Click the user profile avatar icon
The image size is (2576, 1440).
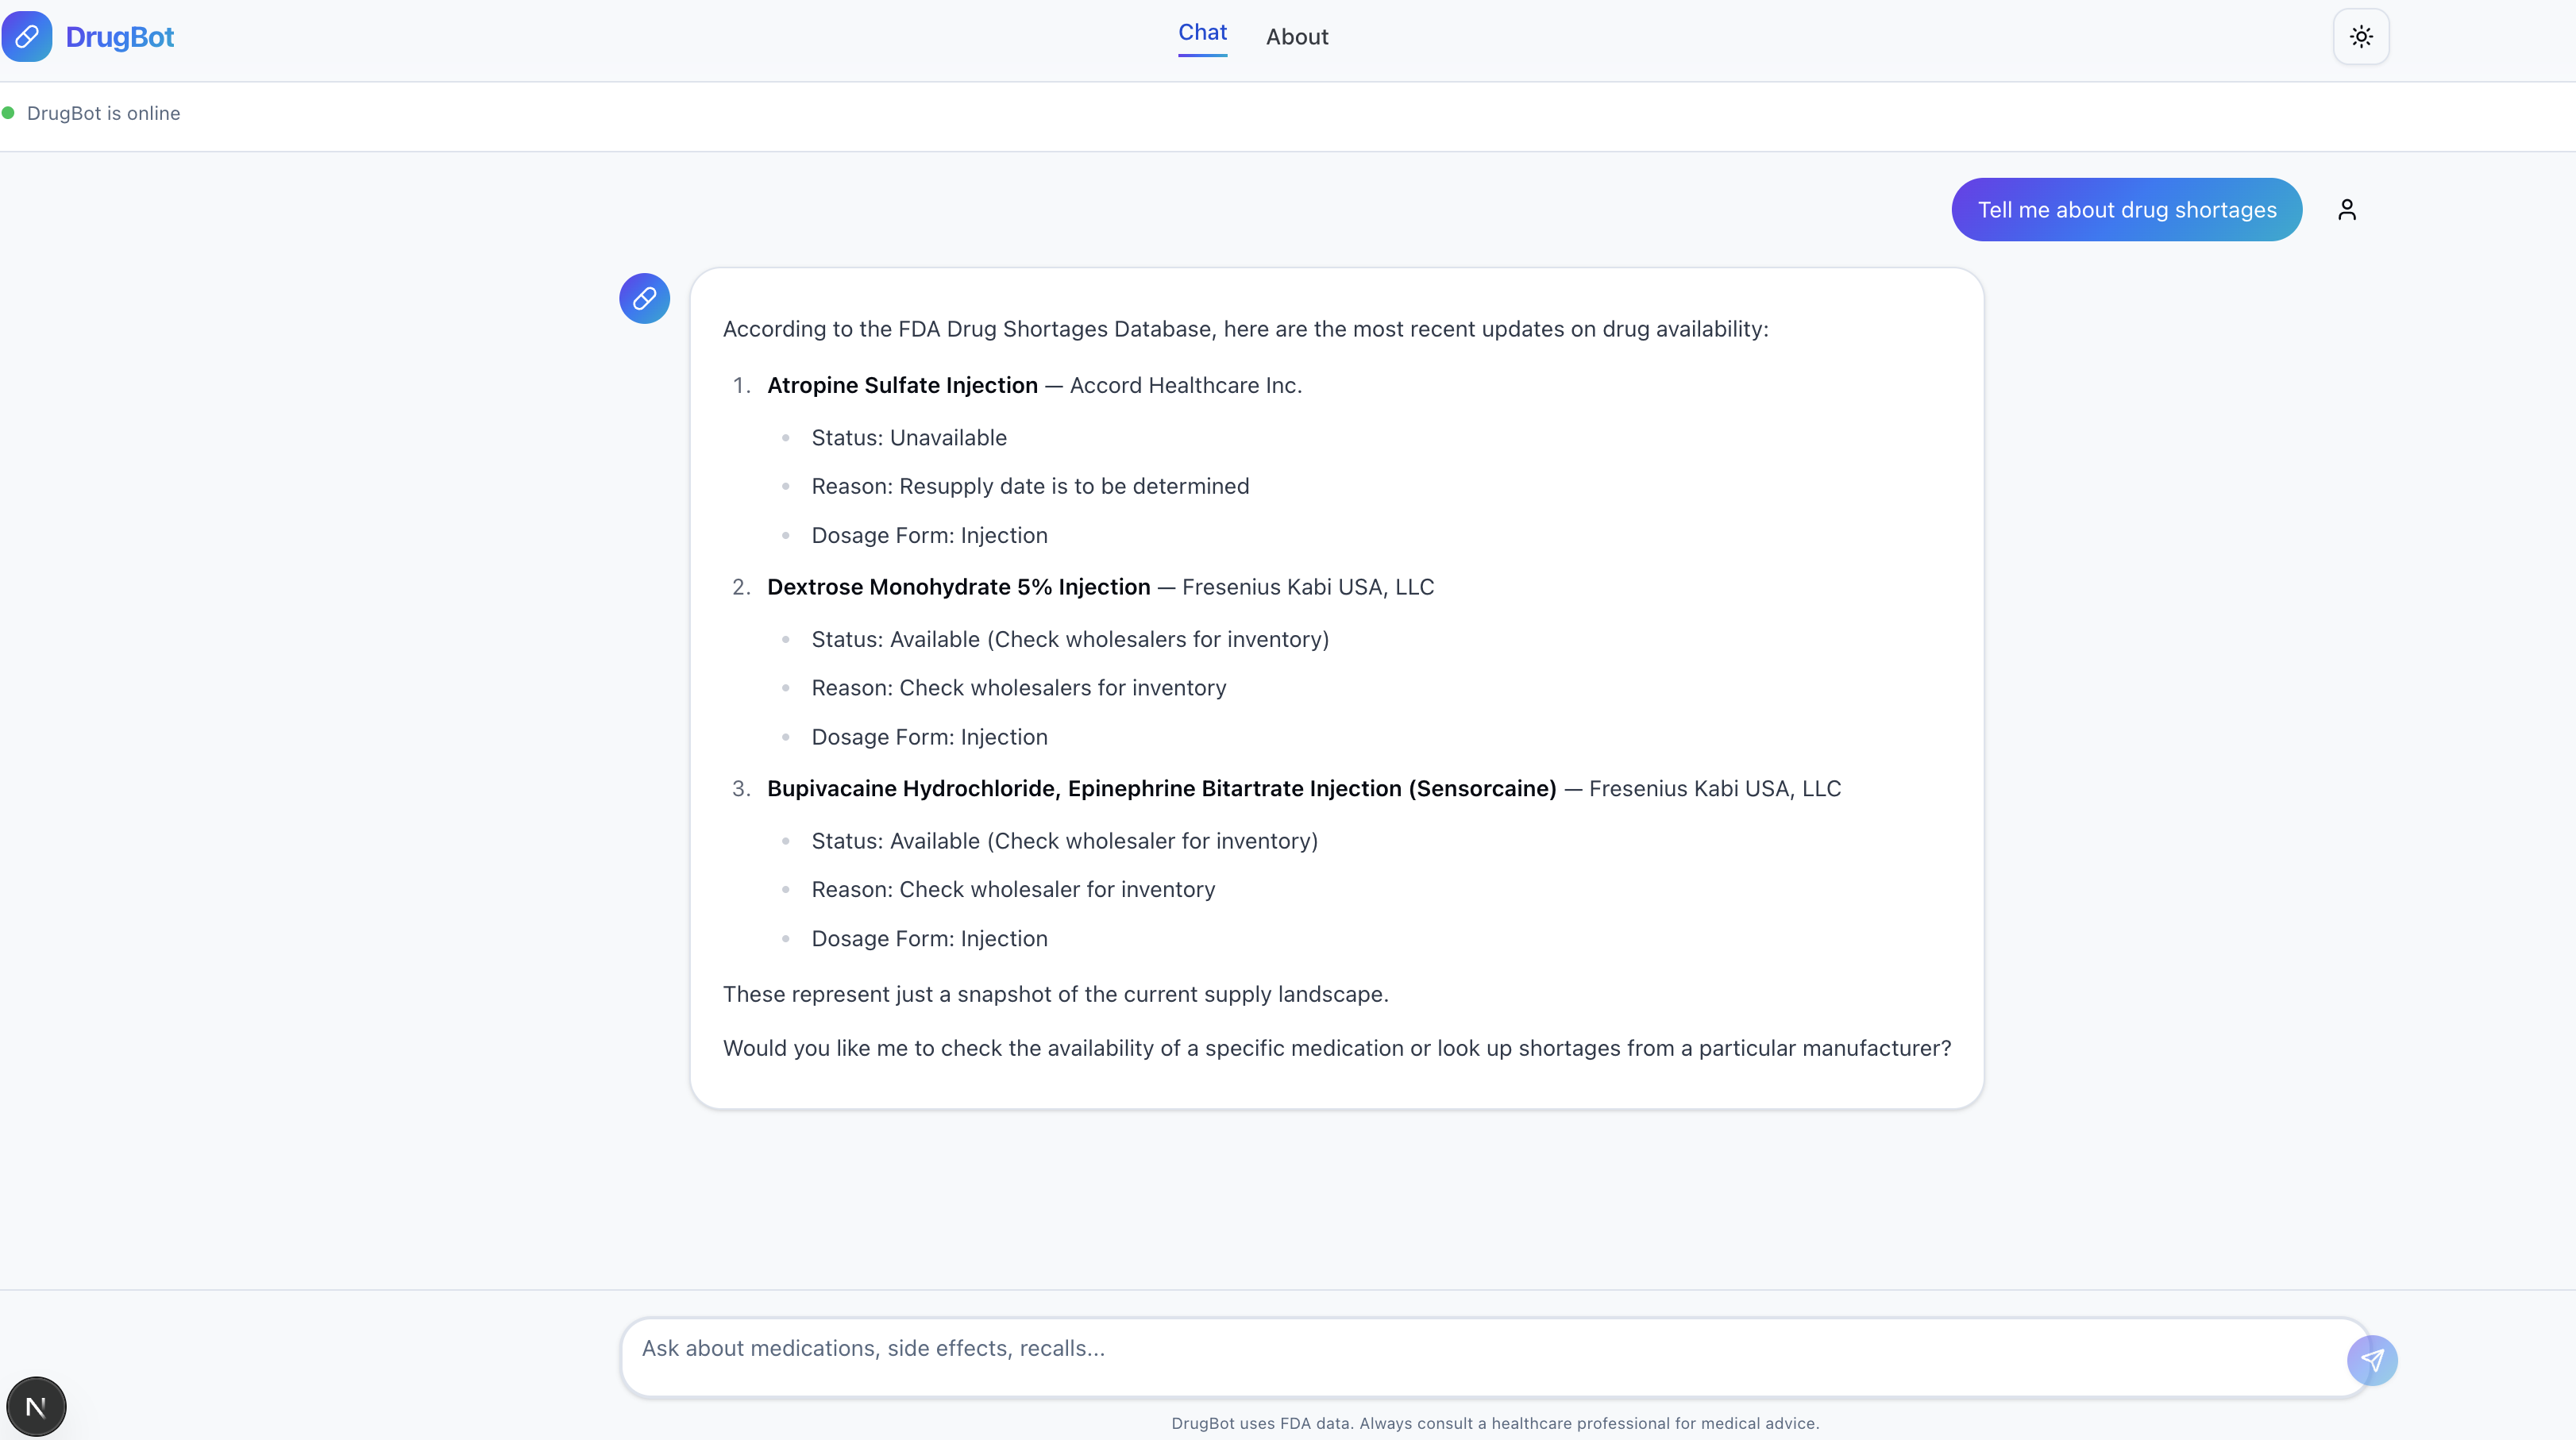(x=2347, y=210)
